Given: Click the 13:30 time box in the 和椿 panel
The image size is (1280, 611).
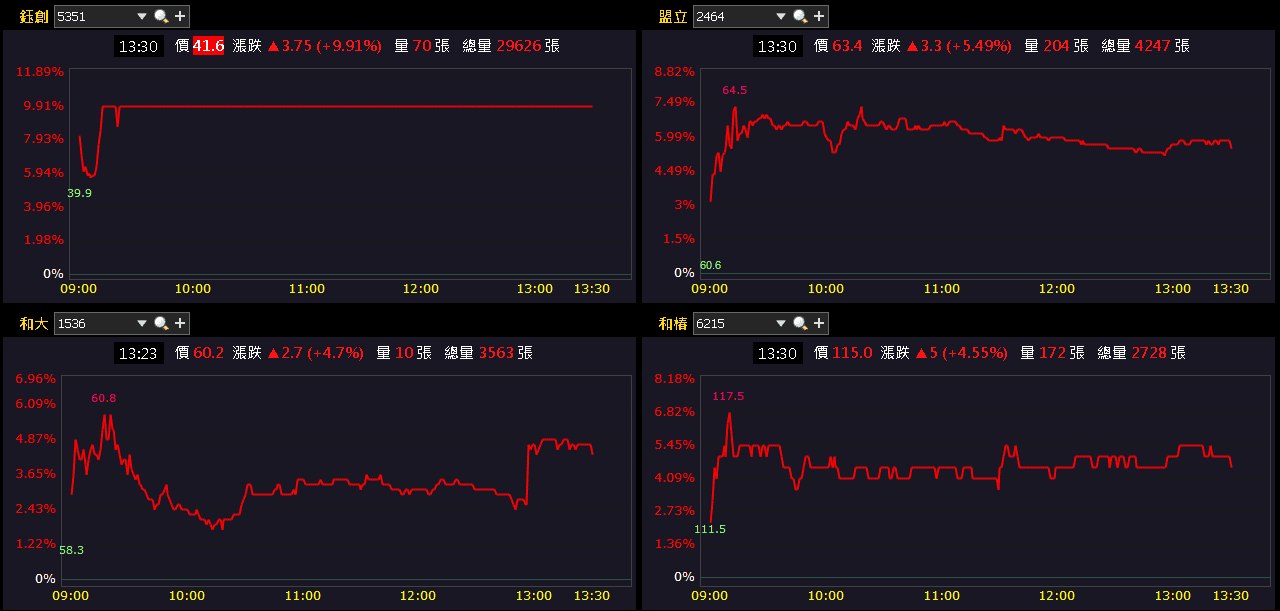Looking at the screenshot, I should (778, 353).
